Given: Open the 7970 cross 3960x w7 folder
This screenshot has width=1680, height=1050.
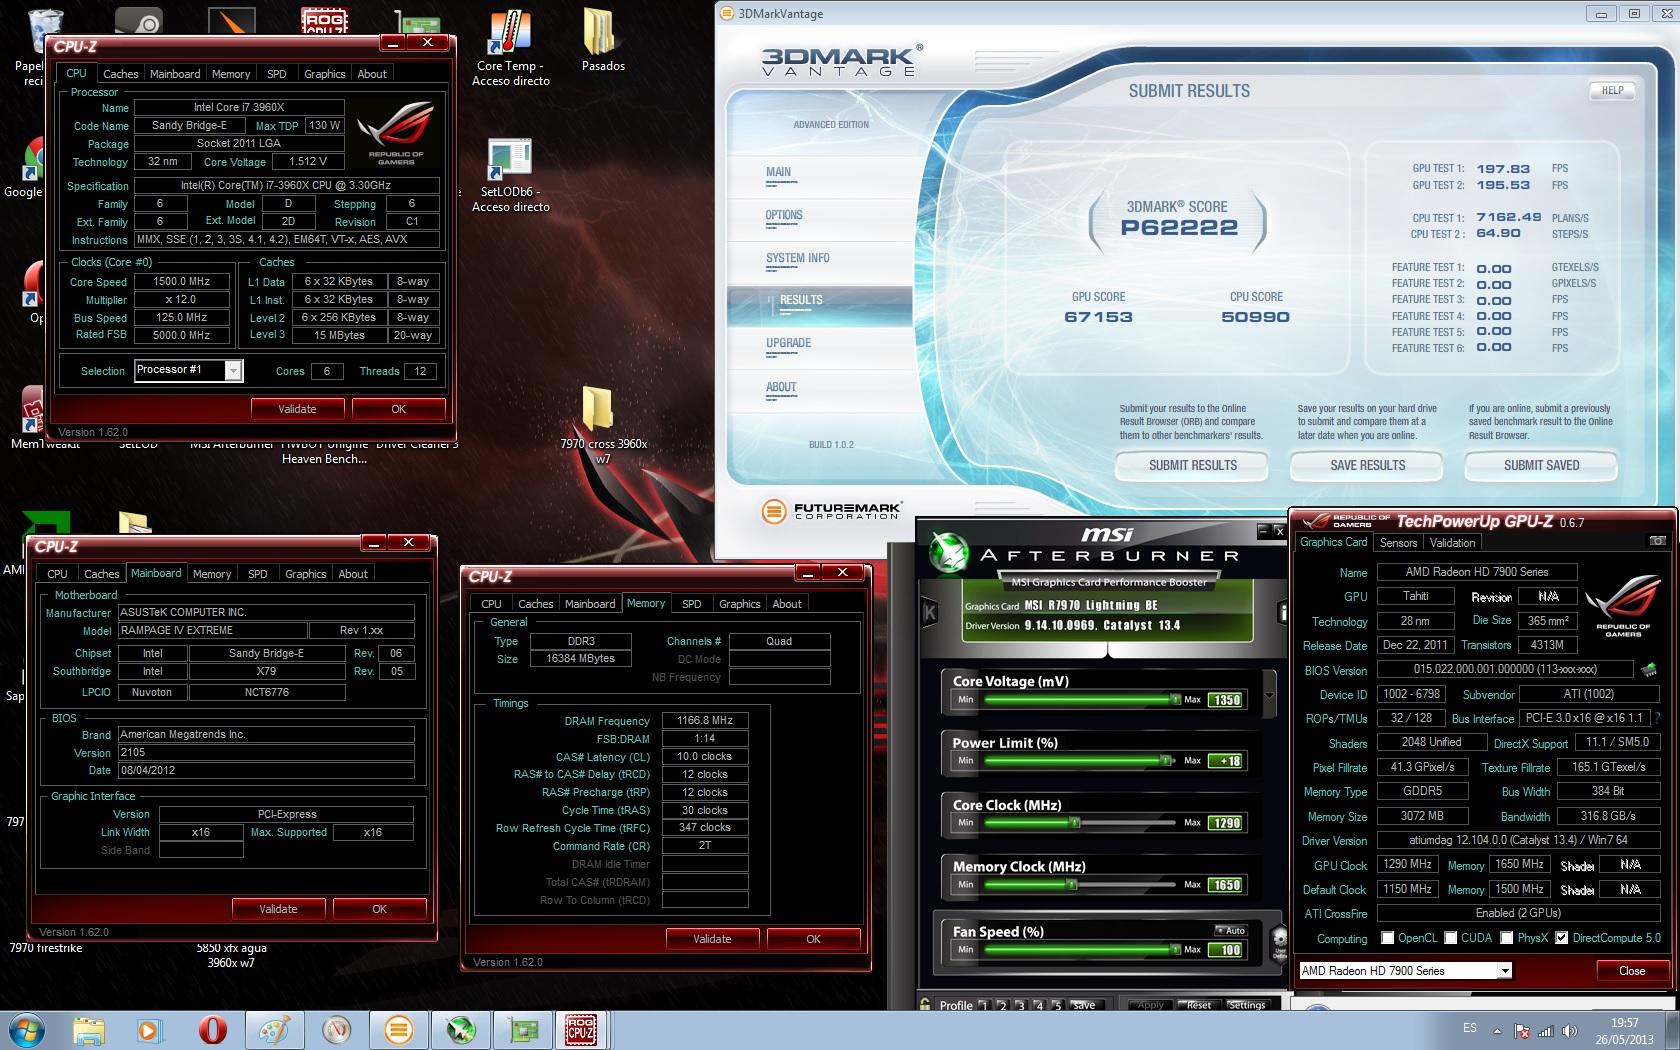Looking at the screenshot, I should pos(603,425).
